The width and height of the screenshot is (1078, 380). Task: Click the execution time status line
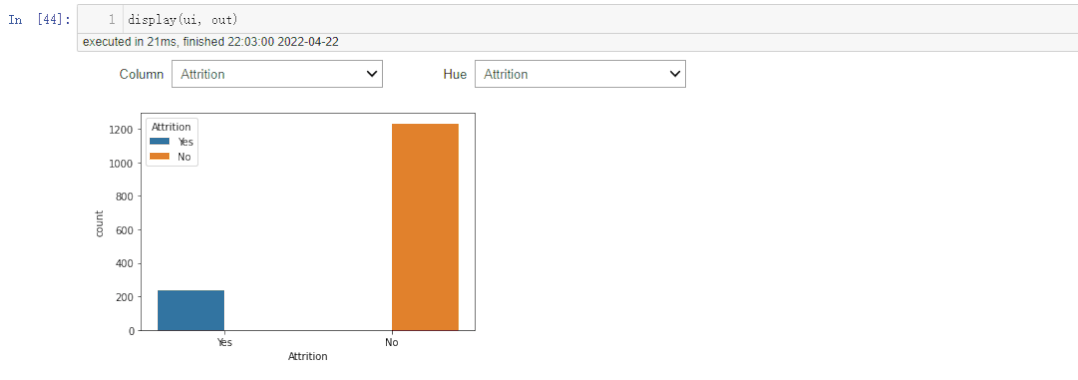coord(210,42)
